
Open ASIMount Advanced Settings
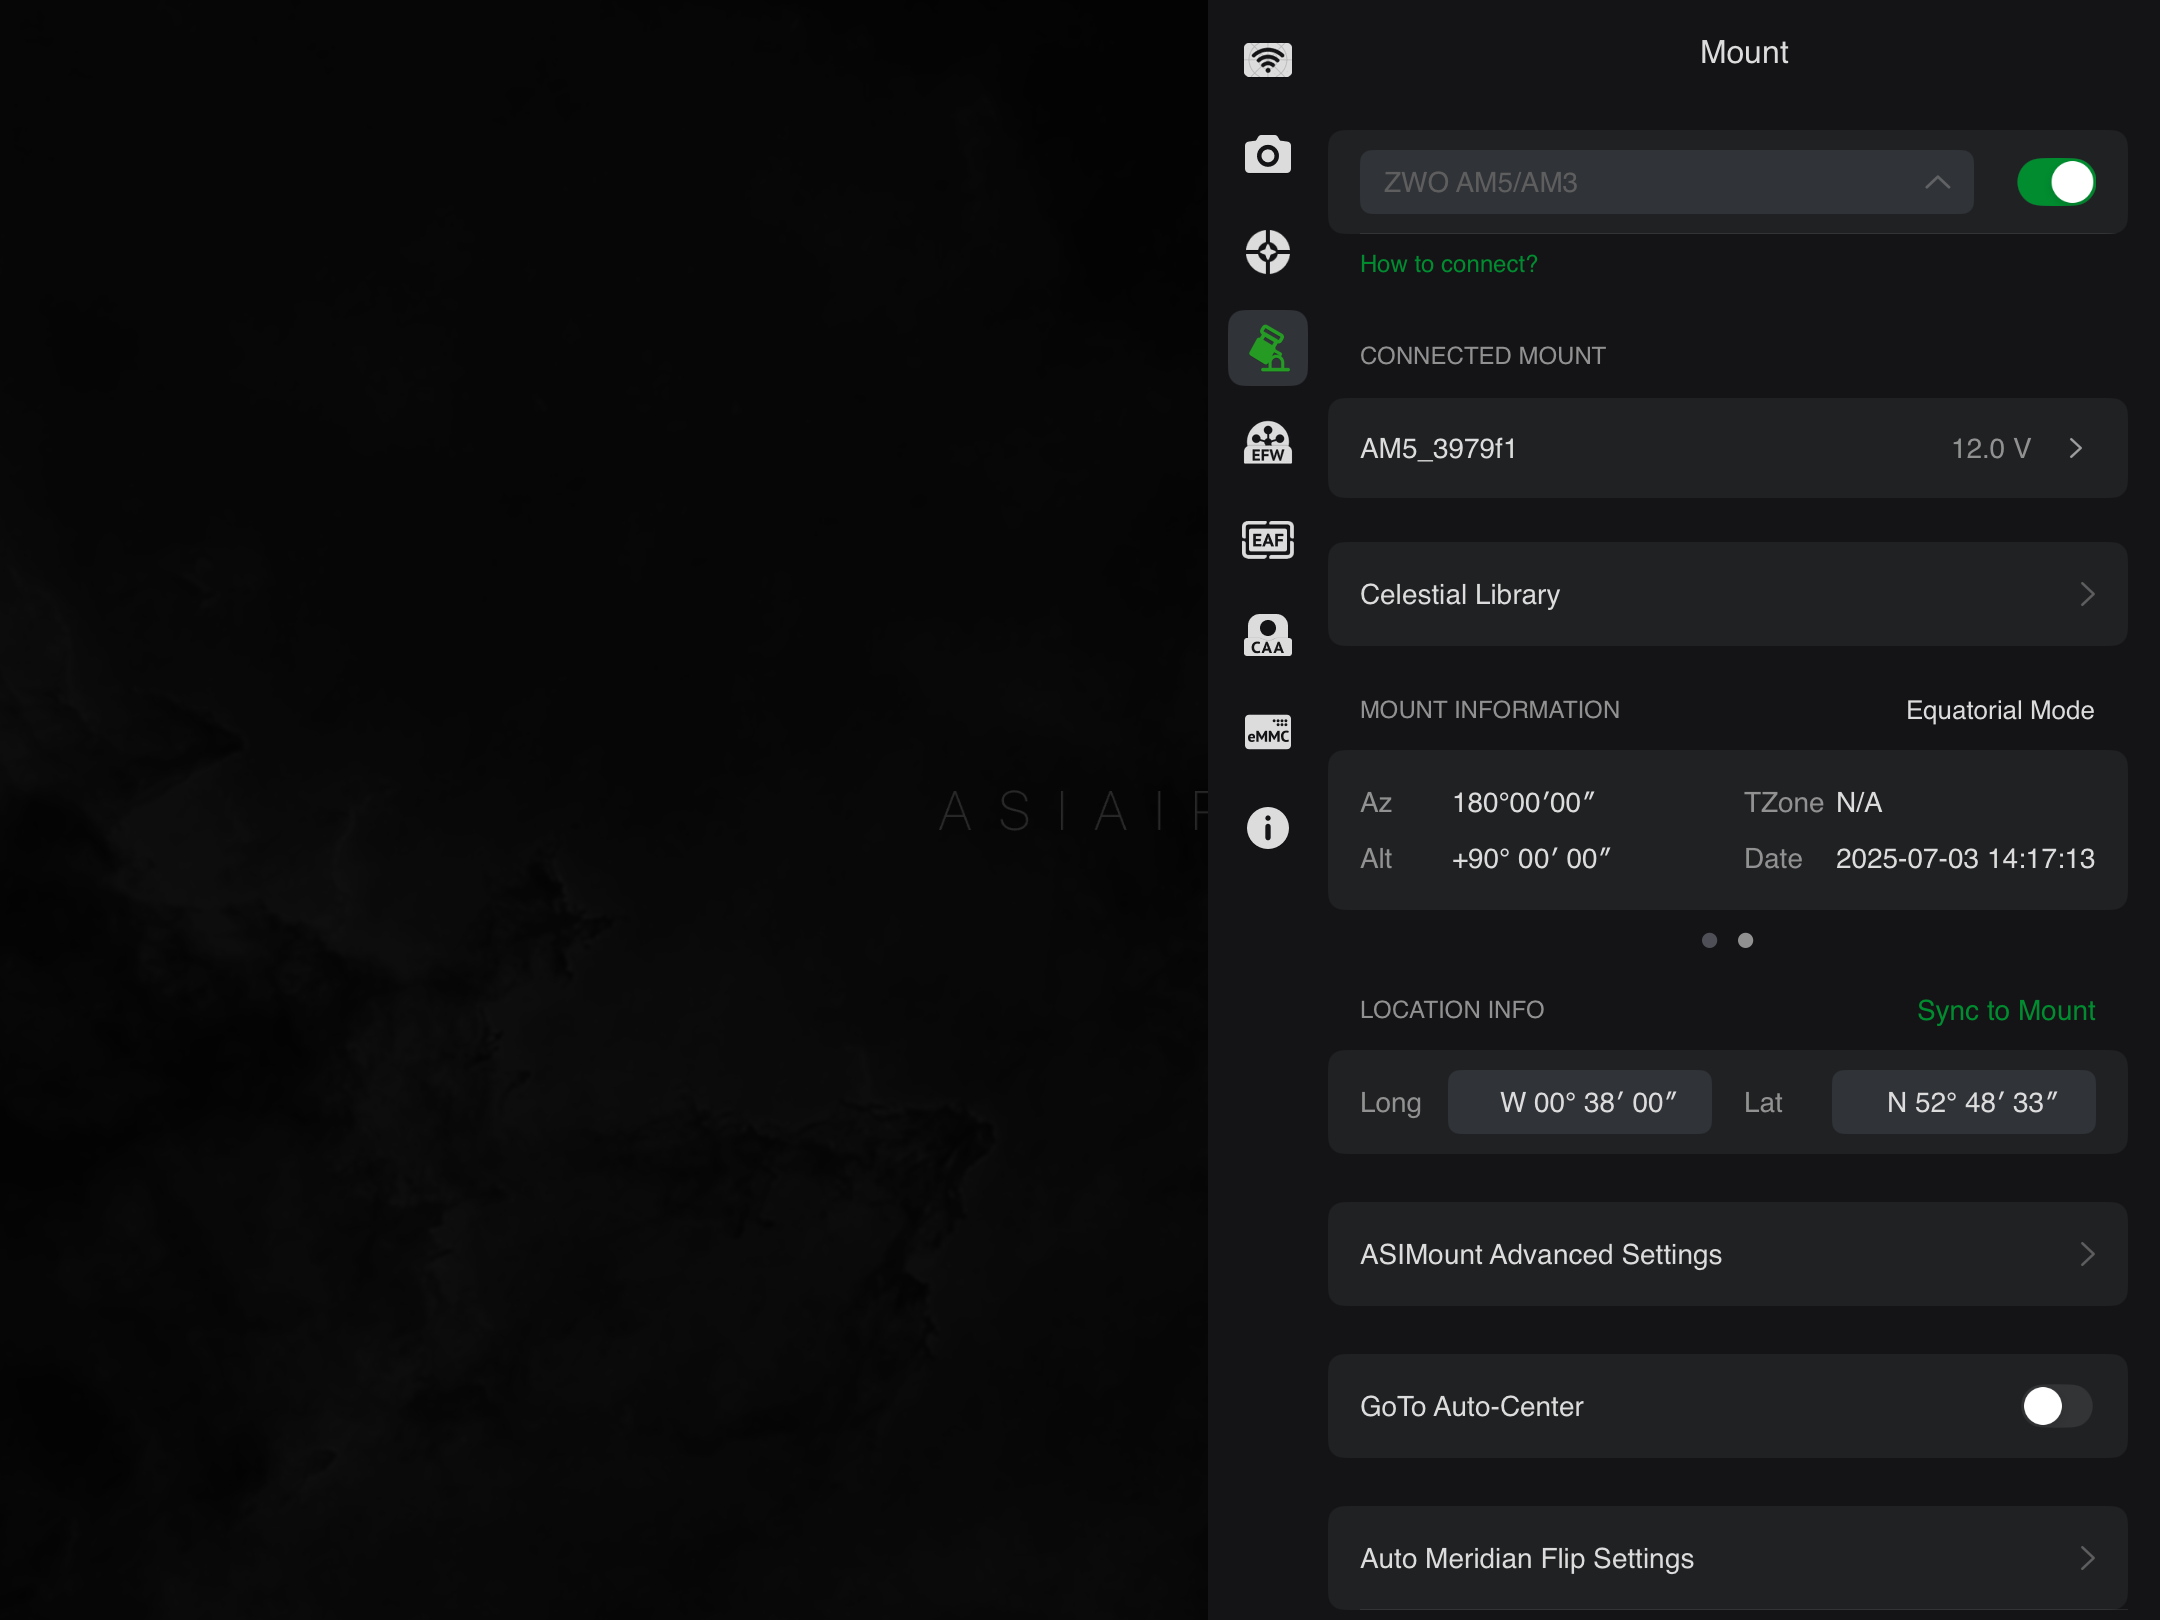click(1727, 1254)
